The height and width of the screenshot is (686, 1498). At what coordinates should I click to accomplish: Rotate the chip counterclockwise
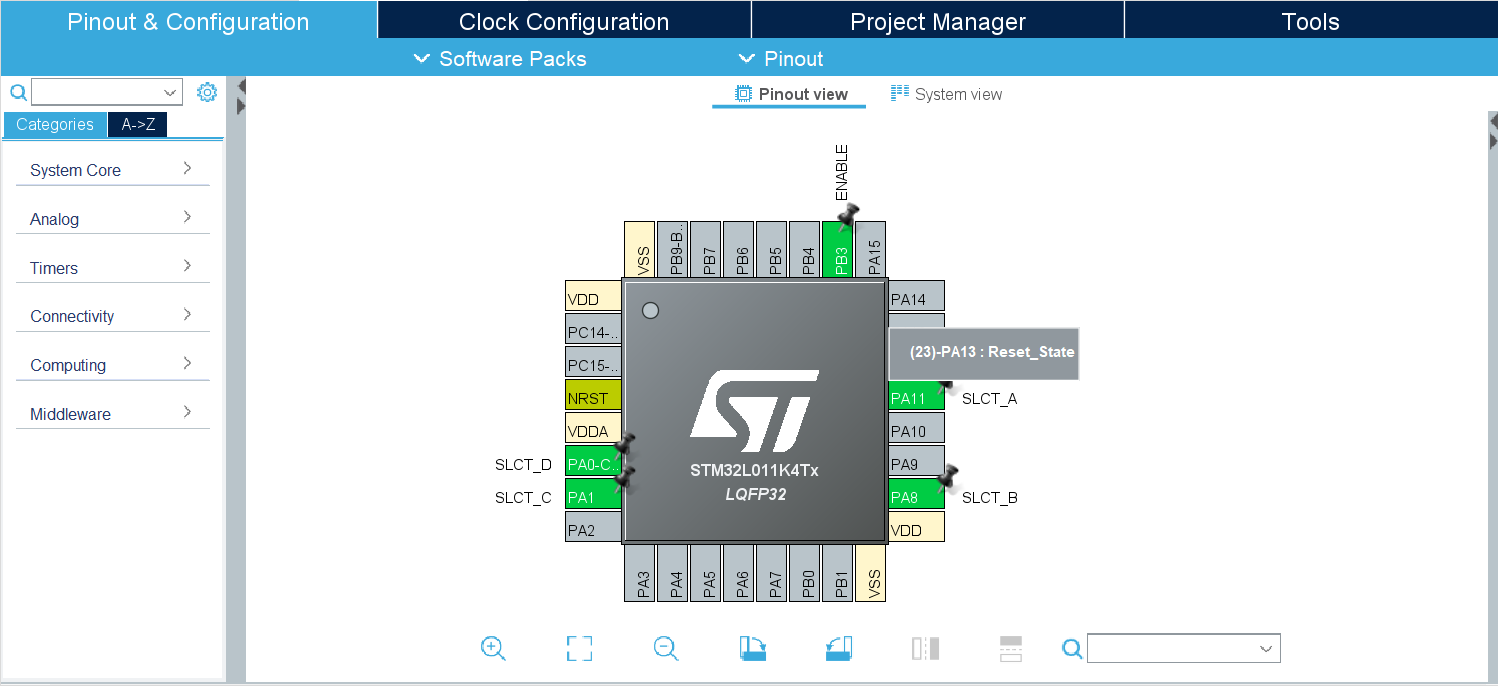coord(838,648)
